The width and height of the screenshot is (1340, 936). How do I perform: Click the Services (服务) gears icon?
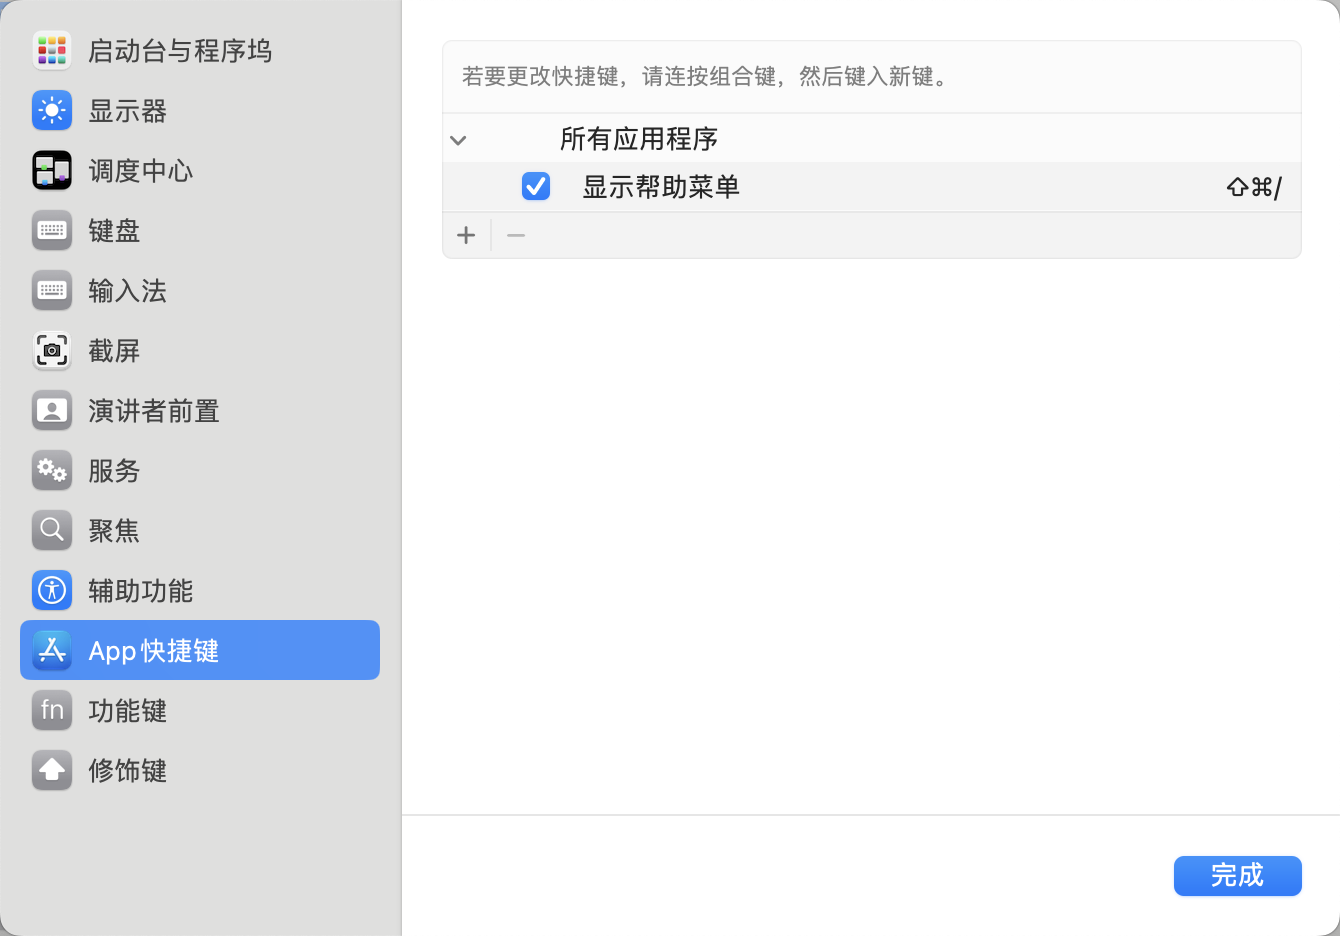(52, 470)
